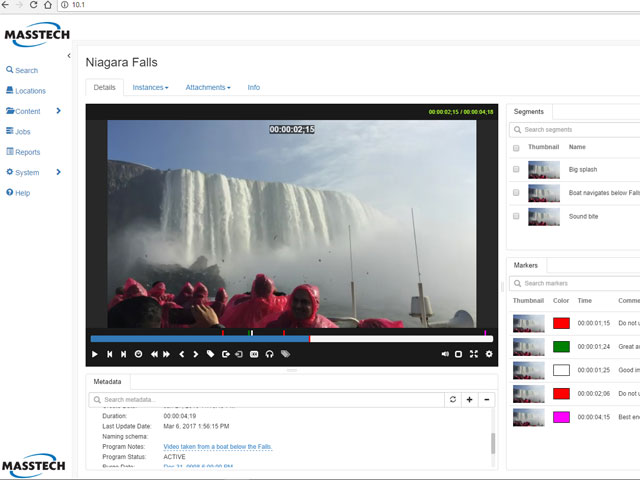
Task: Step back one frame
Action: [x=182, y=354]
